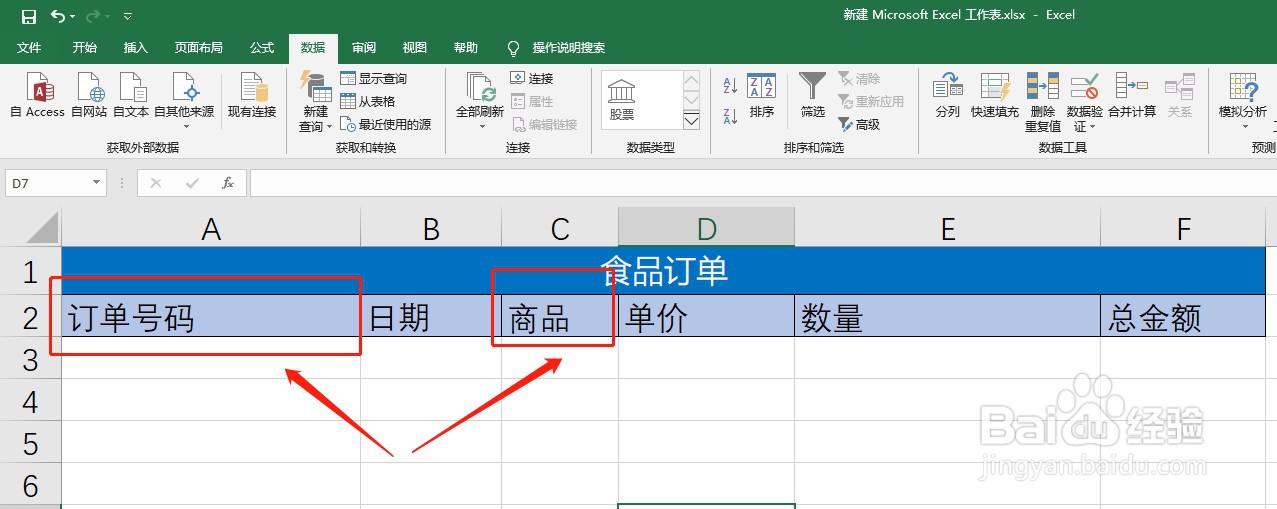Viewport: 1277px width, 509px height.
Task: Select column D header
Action: tap(706, 228)
